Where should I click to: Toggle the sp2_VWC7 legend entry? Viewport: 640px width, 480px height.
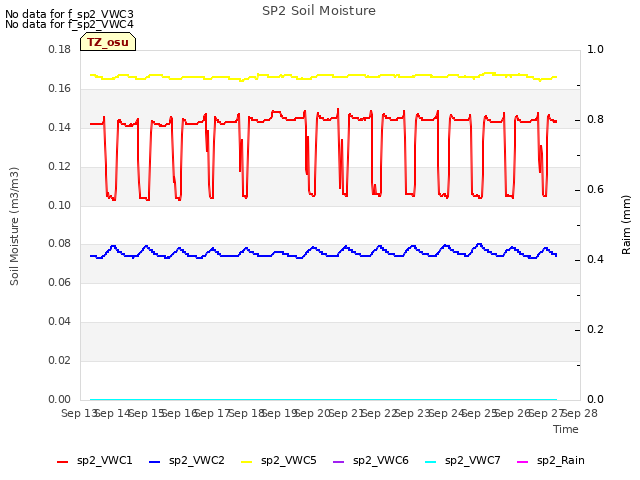pyautogui.click(x=463, y=461)
